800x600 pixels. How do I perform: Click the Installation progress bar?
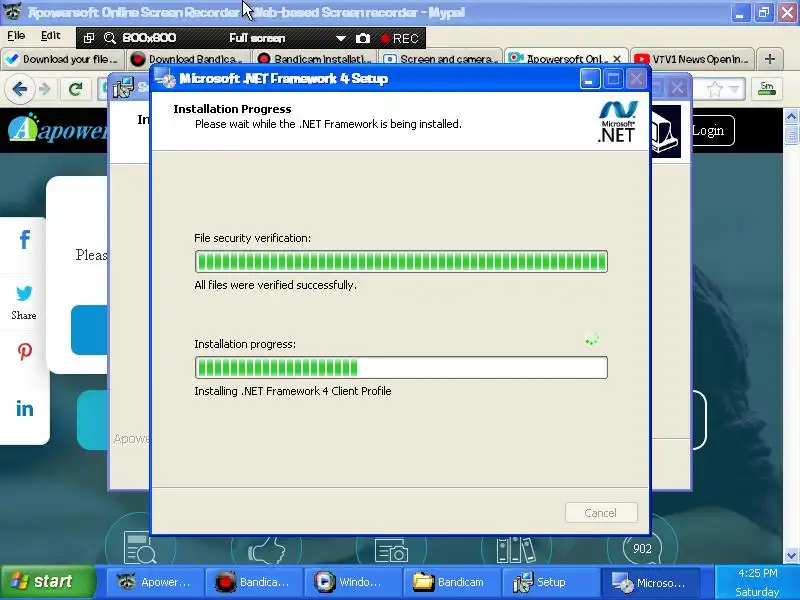pyautogui.click(x=401, y=367)
